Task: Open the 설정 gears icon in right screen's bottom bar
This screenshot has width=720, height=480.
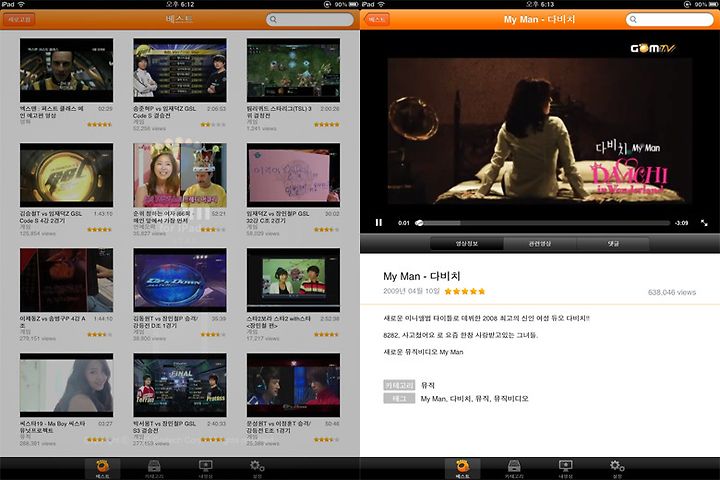Action: point(617,469)
